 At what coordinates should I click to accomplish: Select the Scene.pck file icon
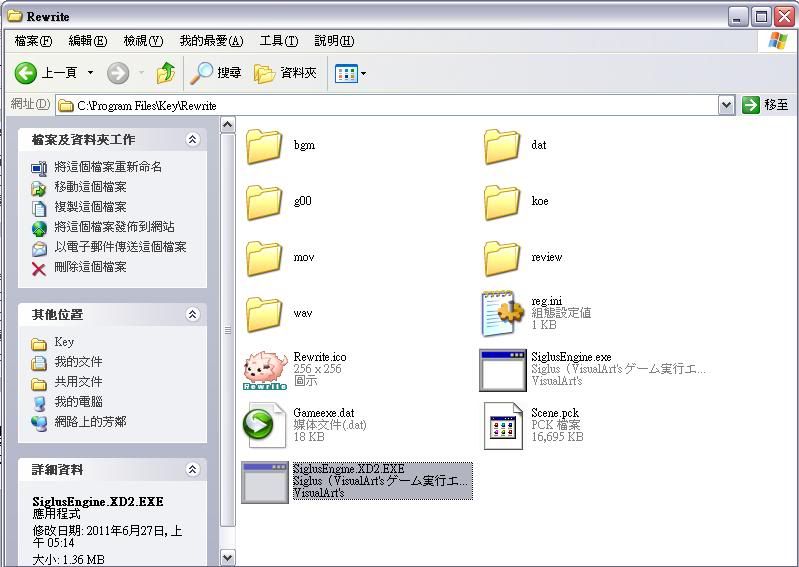[503, 425]
